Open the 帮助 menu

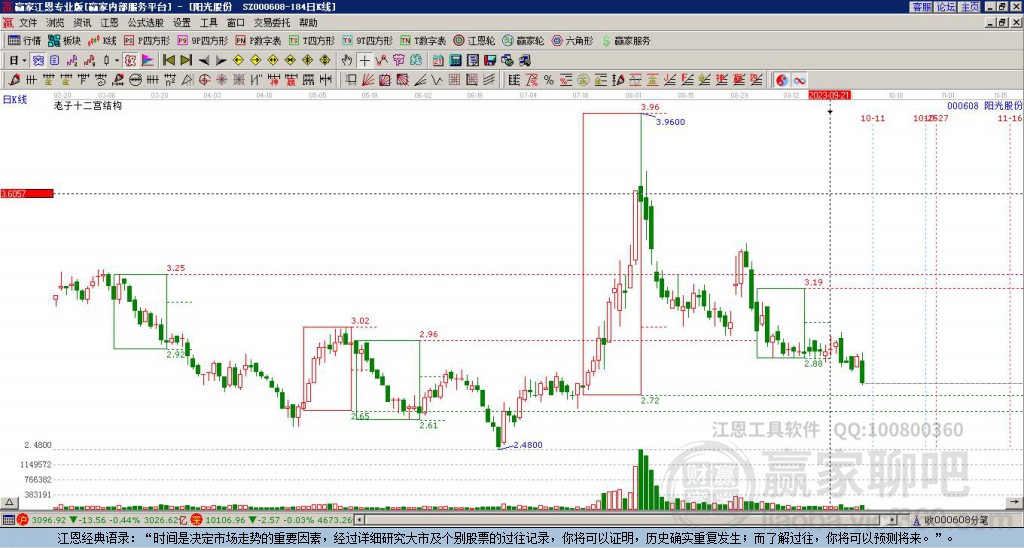[308, 23]
